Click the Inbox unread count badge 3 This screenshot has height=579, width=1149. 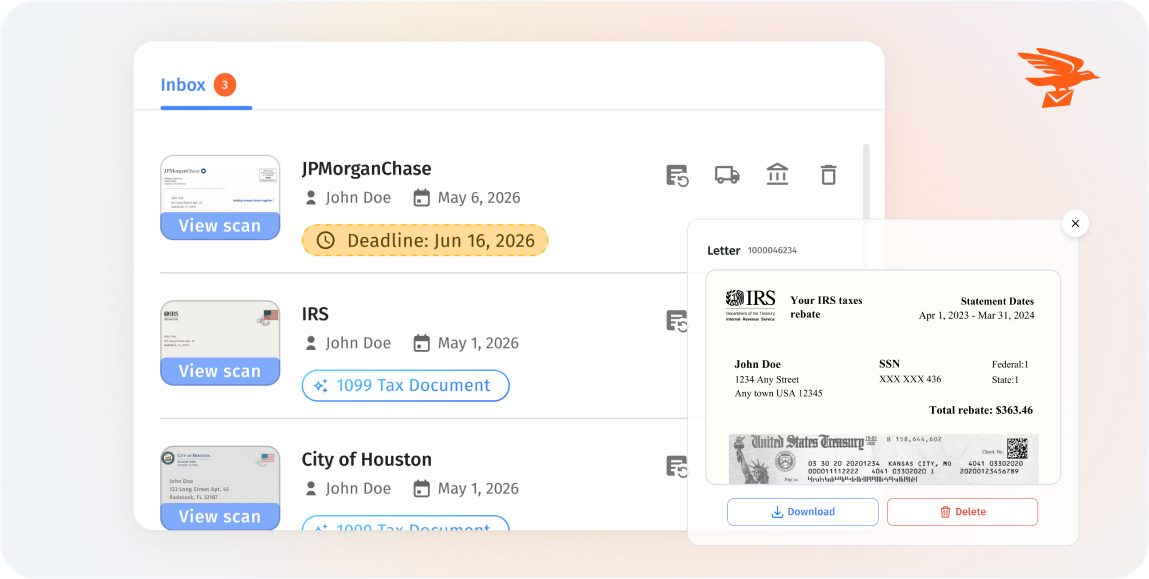(225, 84)
